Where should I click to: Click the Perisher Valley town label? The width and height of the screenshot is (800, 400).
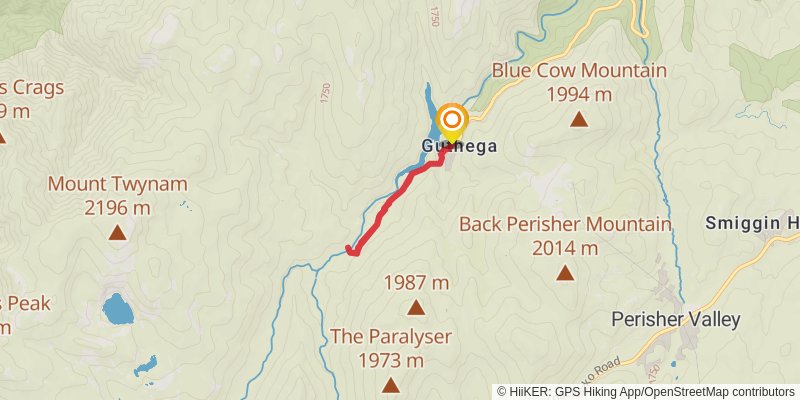point(676,320)
